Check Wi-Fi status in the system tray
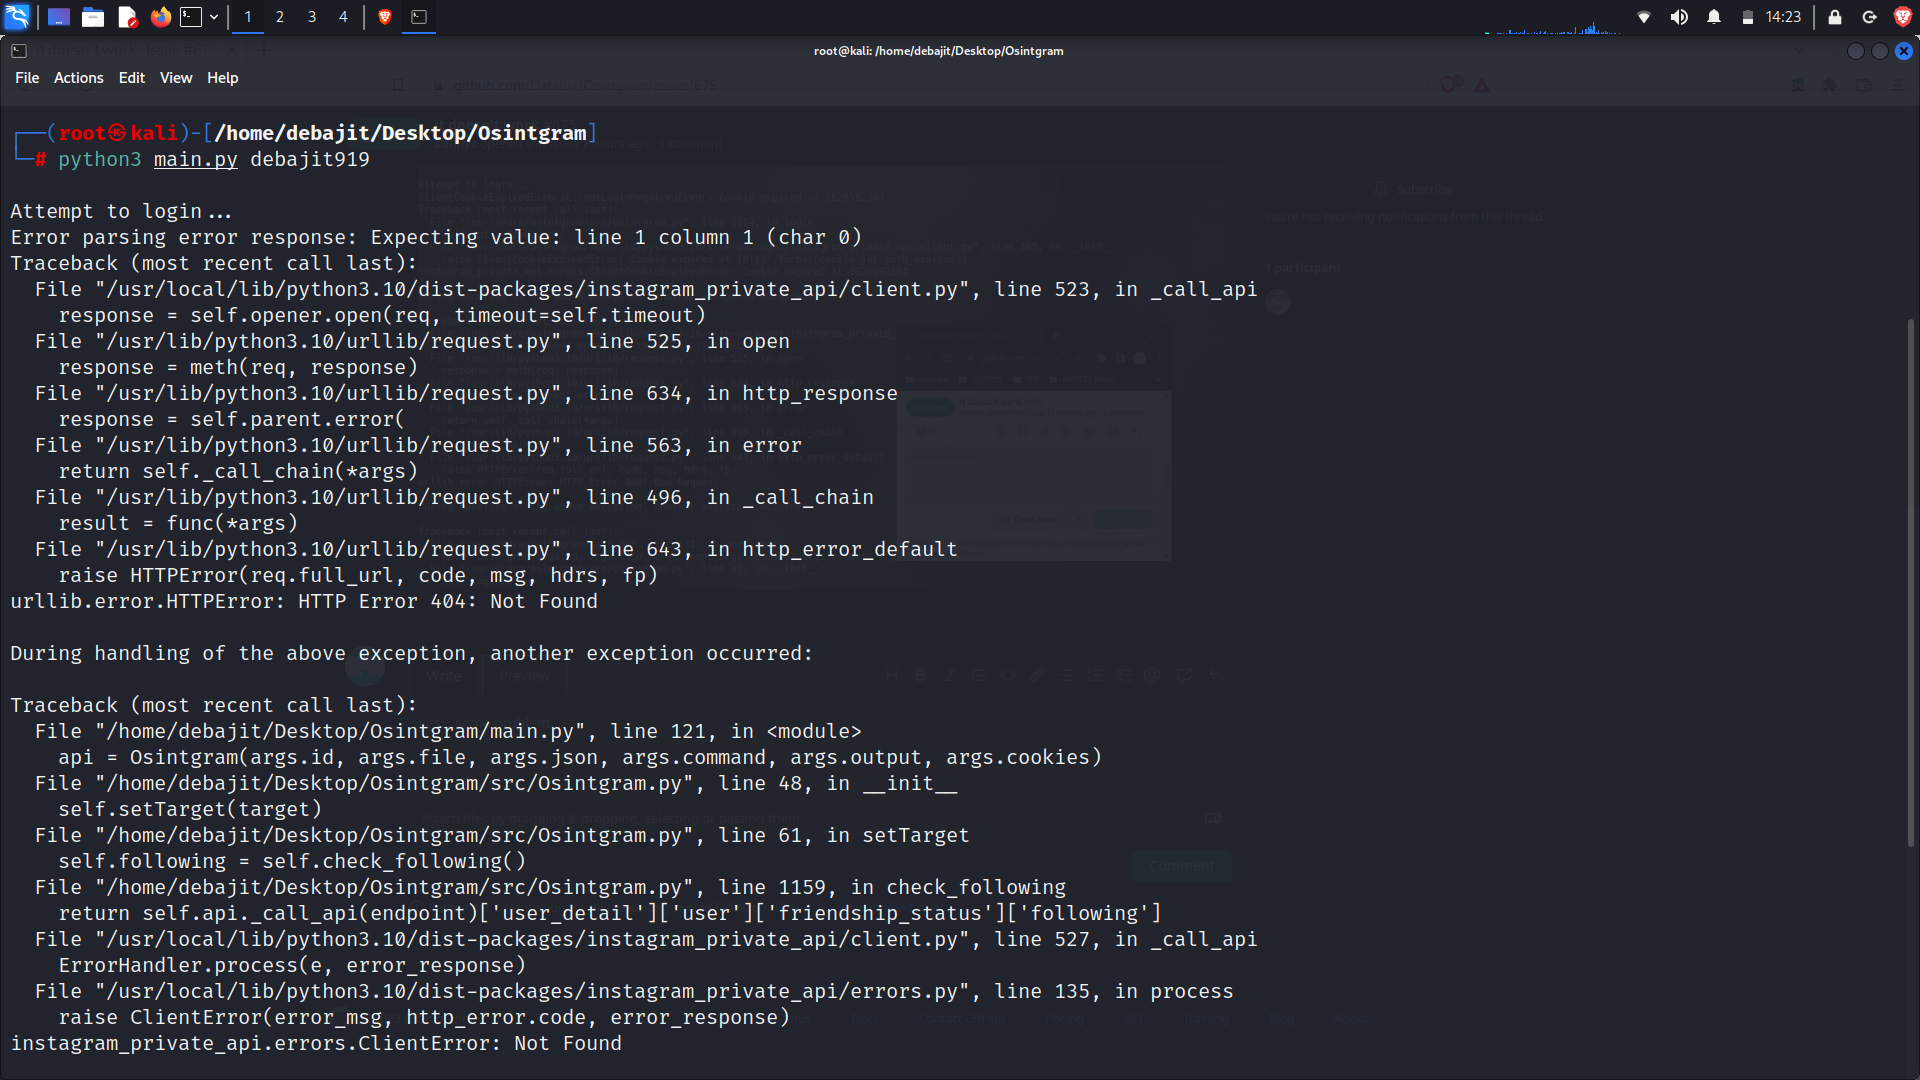The width and height of the screenshot is (1920, 1080). tap(1643, 17)
